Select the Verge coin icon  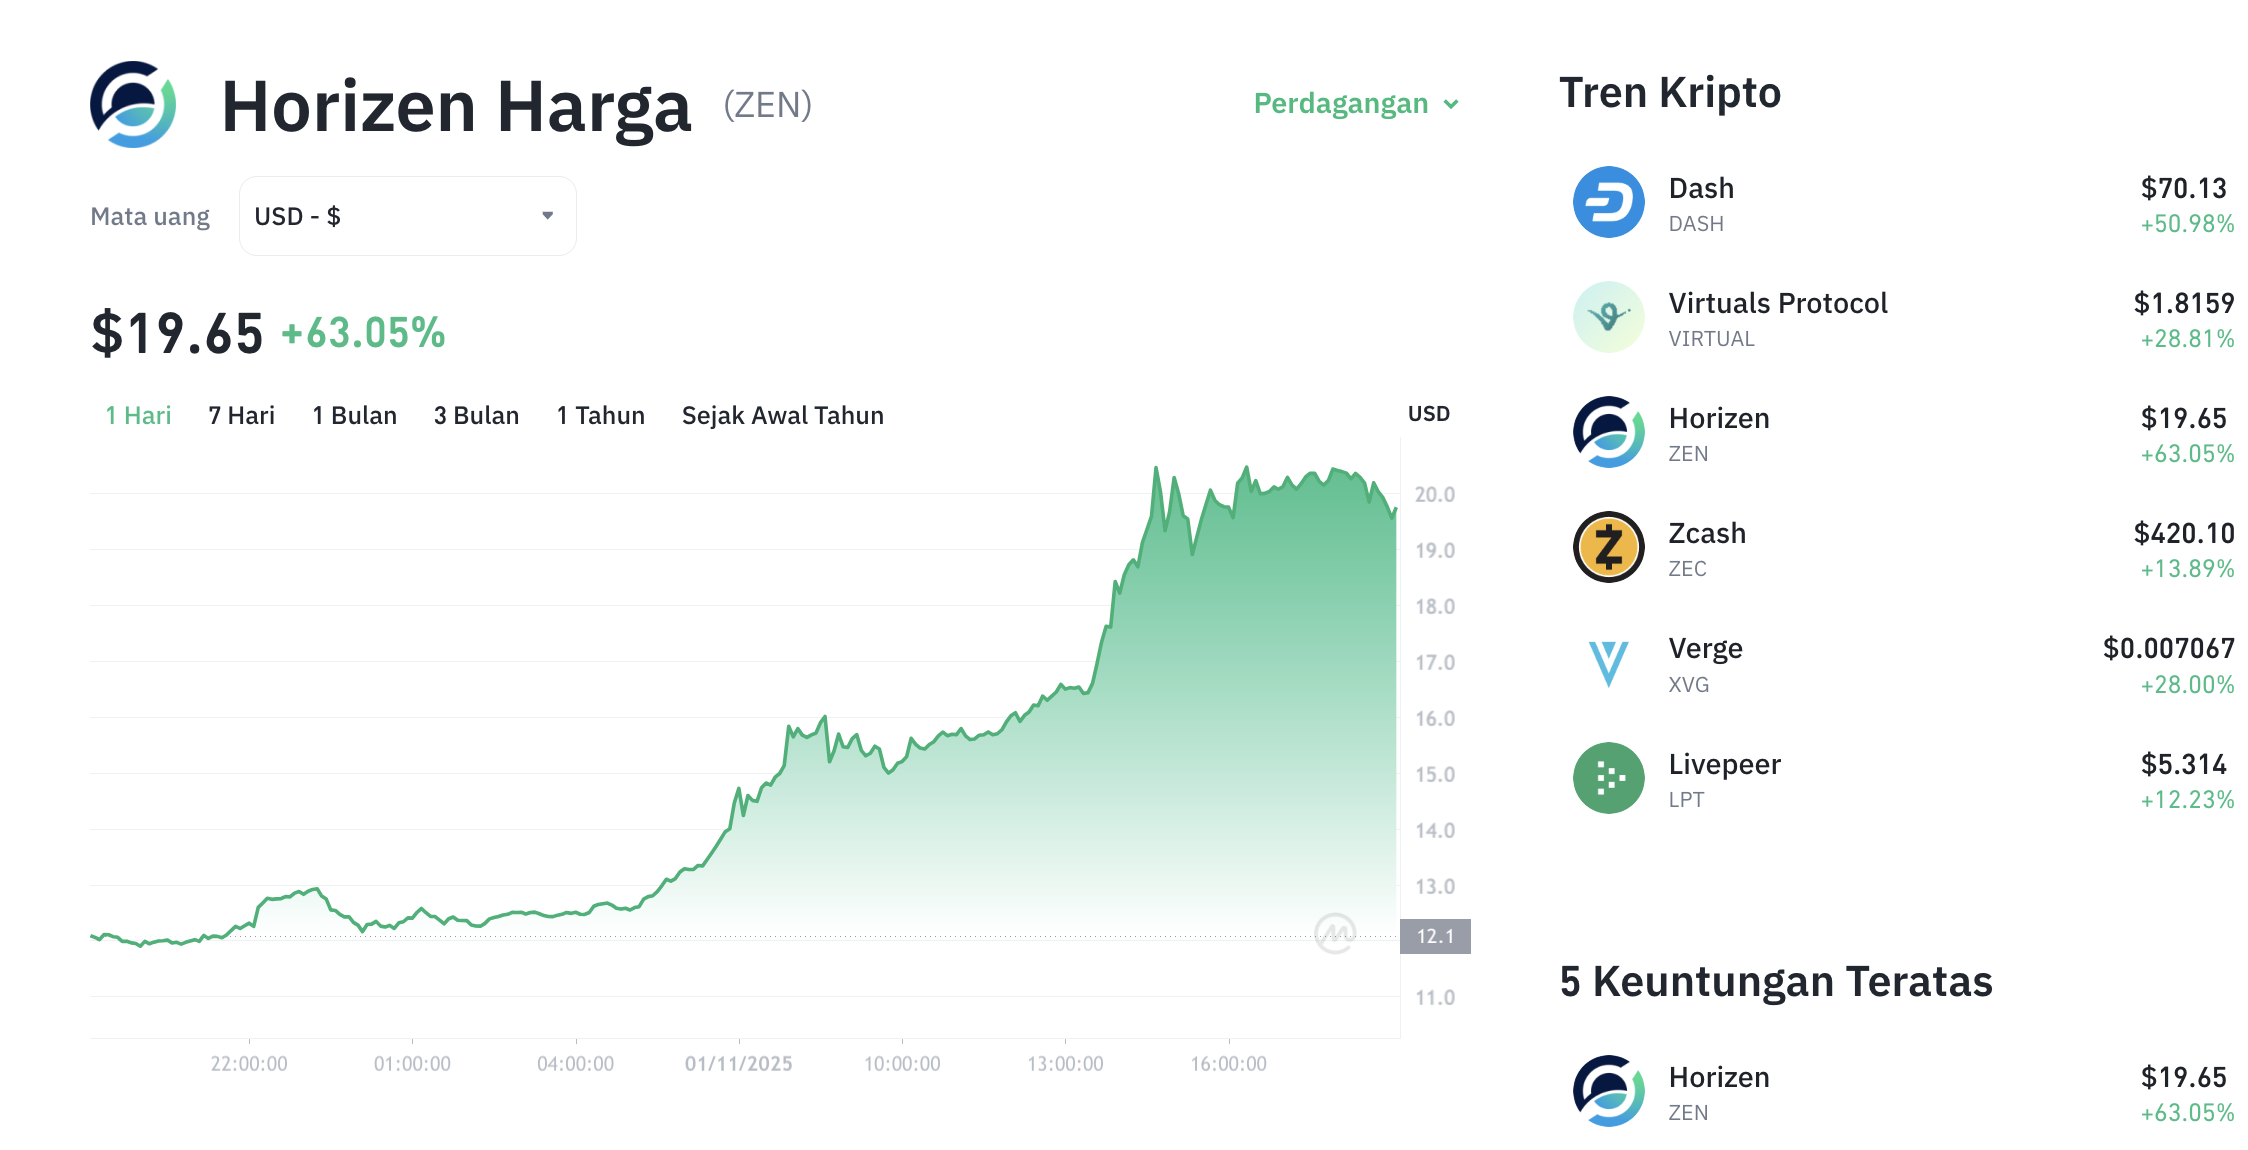[x=1607, y=662]
